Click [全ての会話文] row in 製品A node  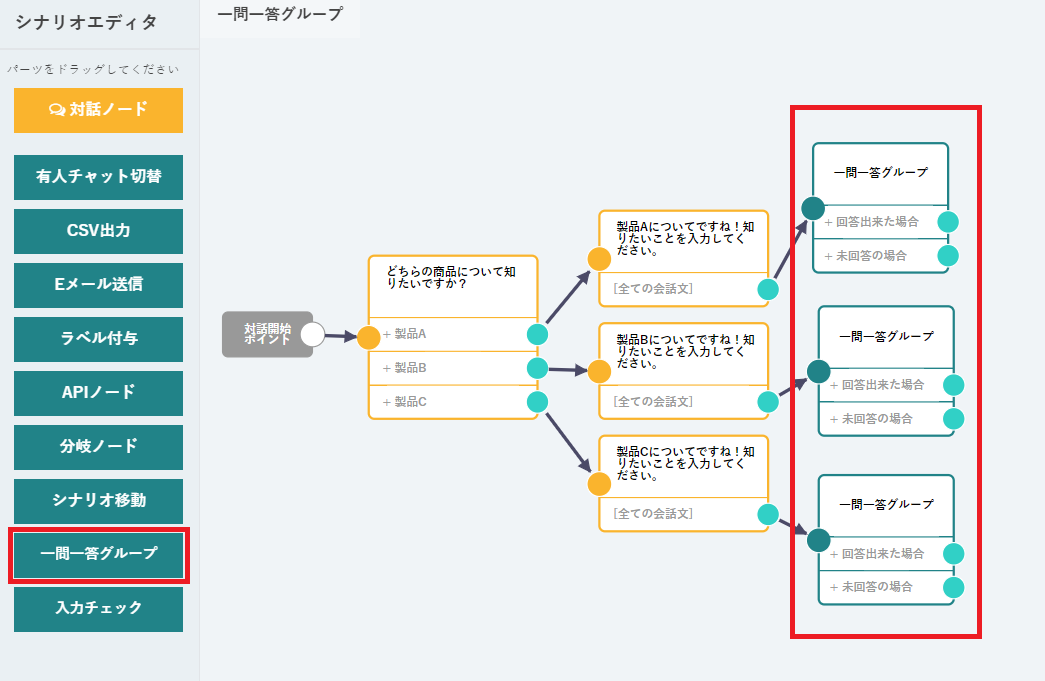point(684,289)
